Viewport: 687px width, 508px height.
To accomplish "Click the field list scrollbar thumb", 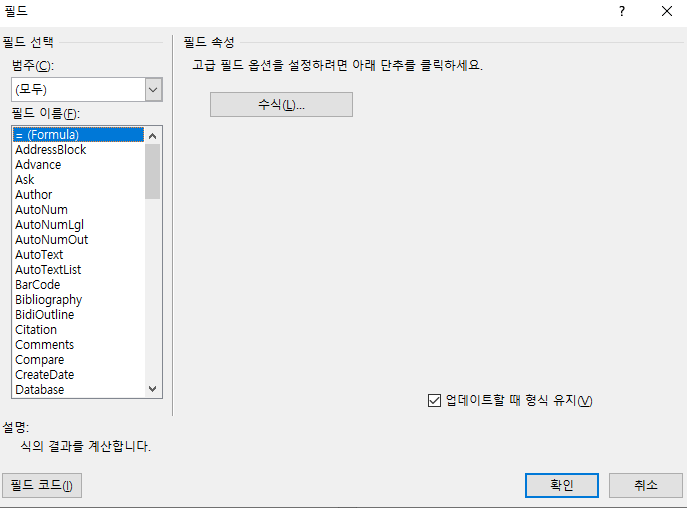I will pyautogui.click(x=152, y=171).
